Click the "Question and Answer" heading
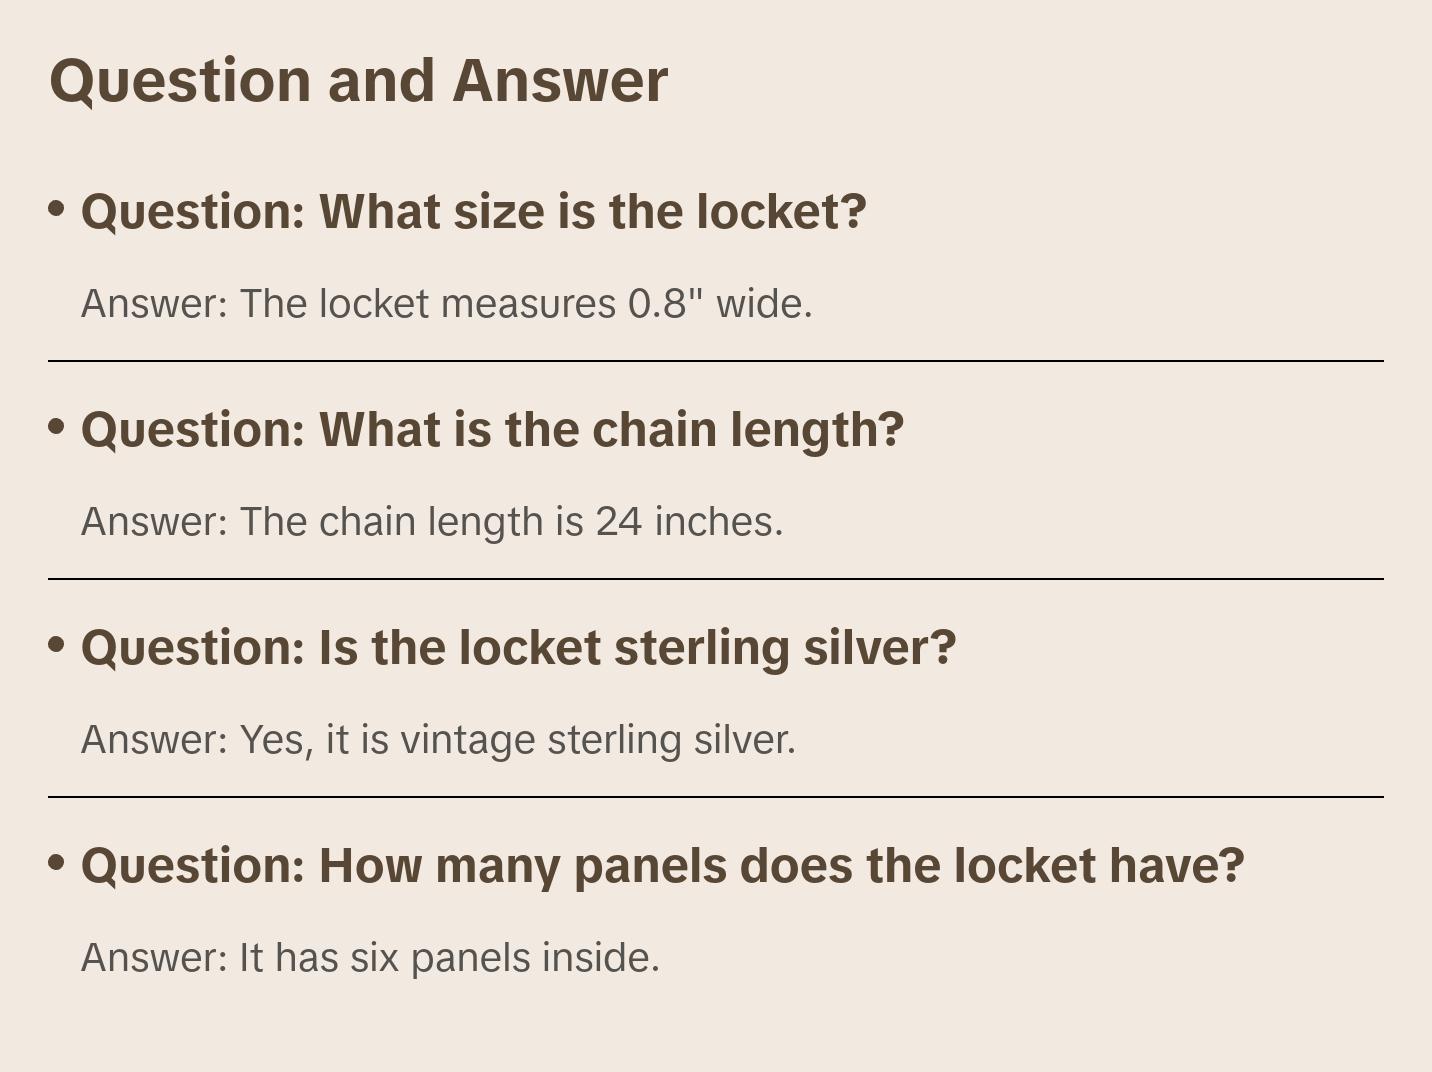The height and width of the screenshot is (1072, 1432). tap(358, 81)
